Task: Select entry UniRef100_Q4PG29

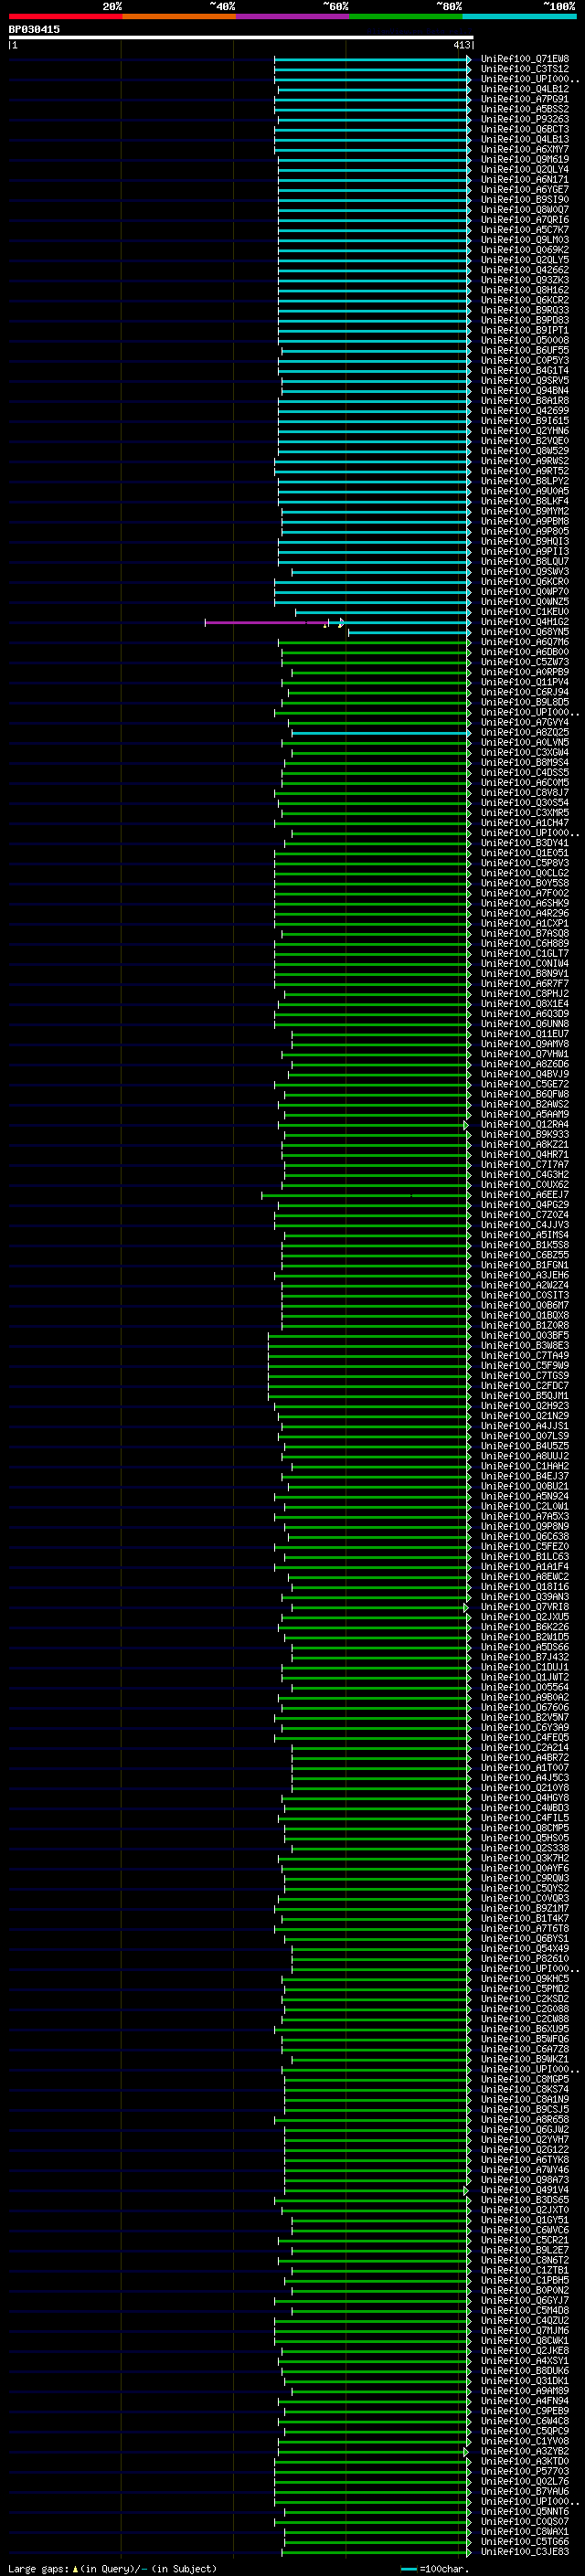Action: coord(525,1205)
